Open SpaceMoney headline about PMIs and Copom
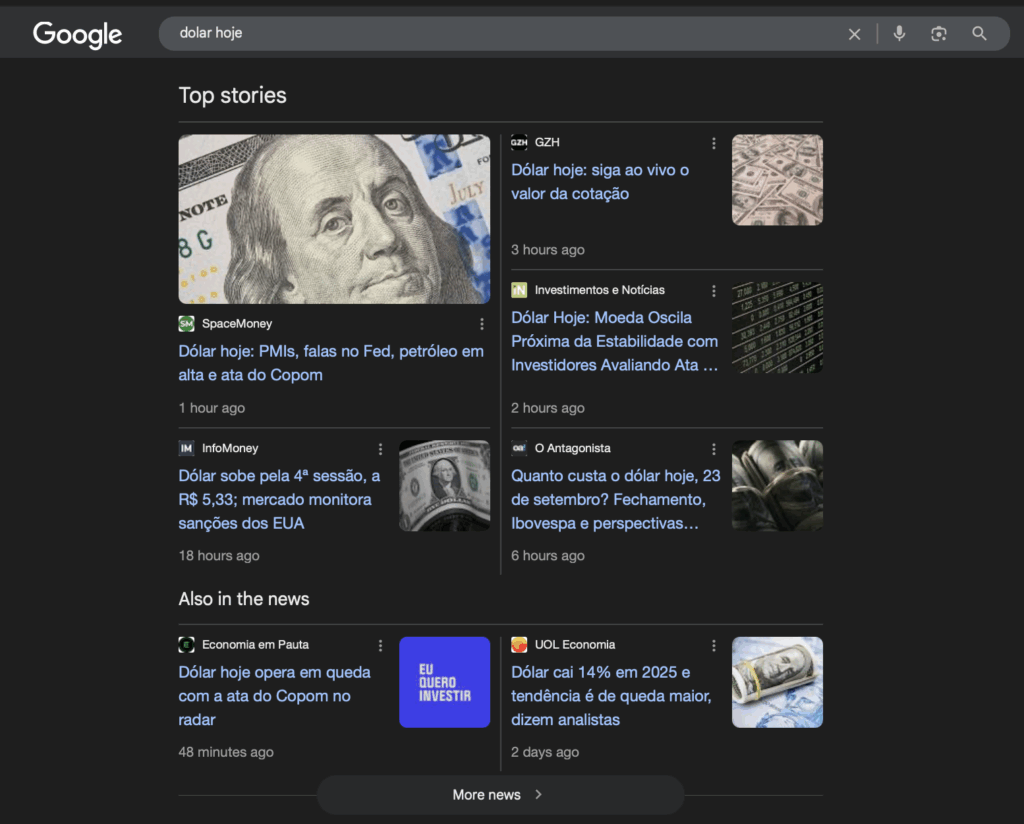The width and height of the screenshot is (1024, 824). point(331,363)
